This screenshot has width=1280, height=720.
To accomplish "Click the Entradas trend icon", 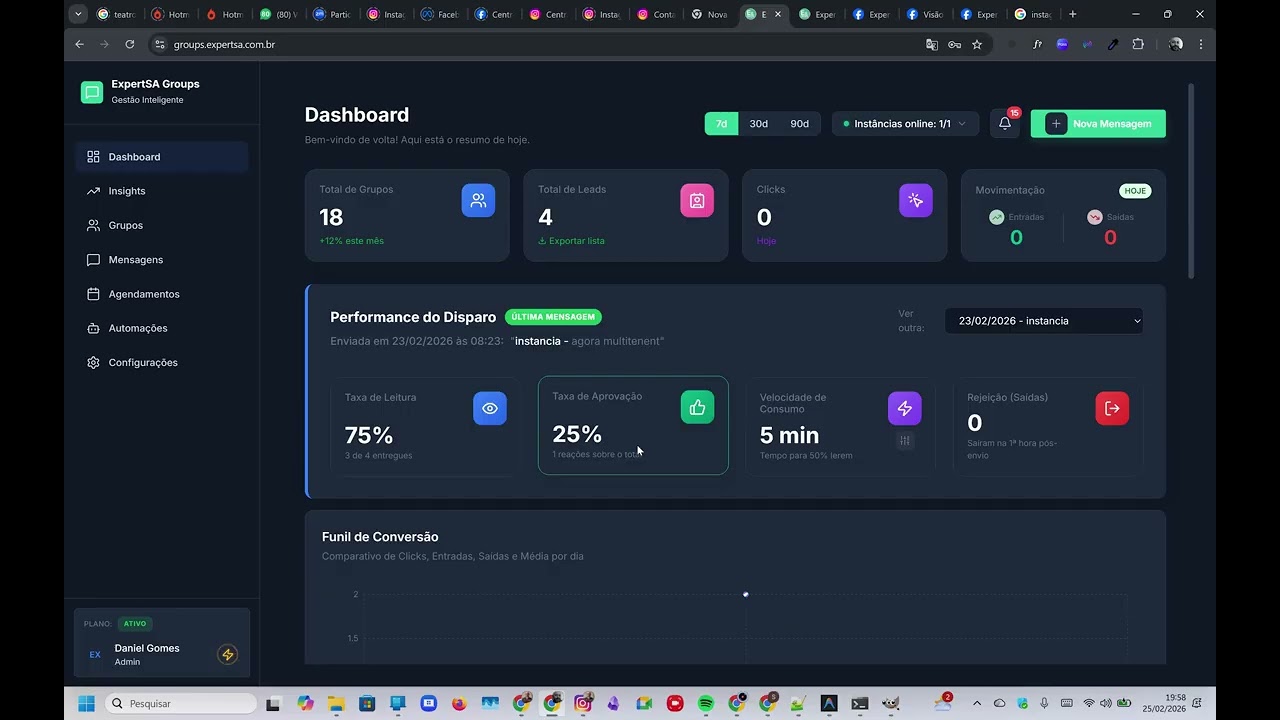I will (996, 217).
